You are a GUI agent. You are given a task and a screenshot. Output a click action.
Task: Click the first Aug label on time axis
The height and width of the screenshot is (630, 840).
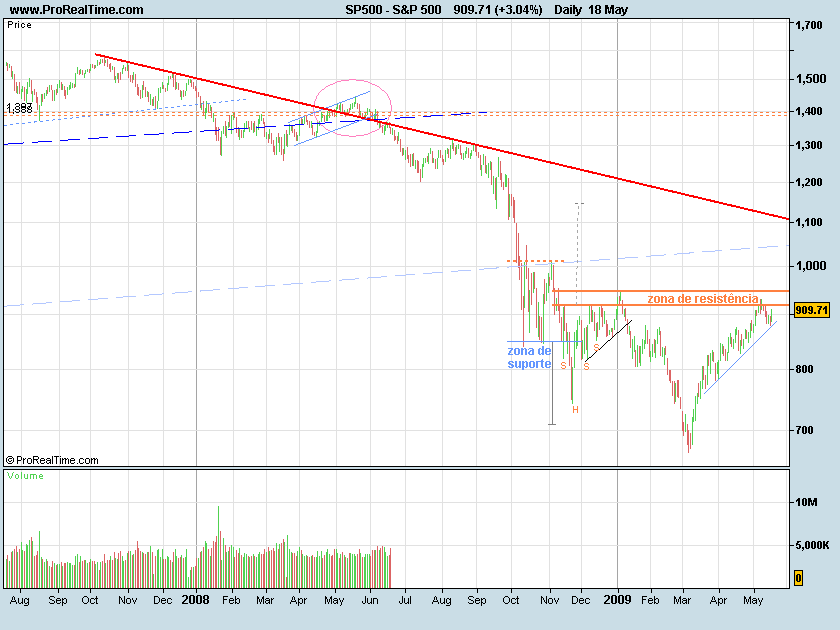click(x=20, y=601)
